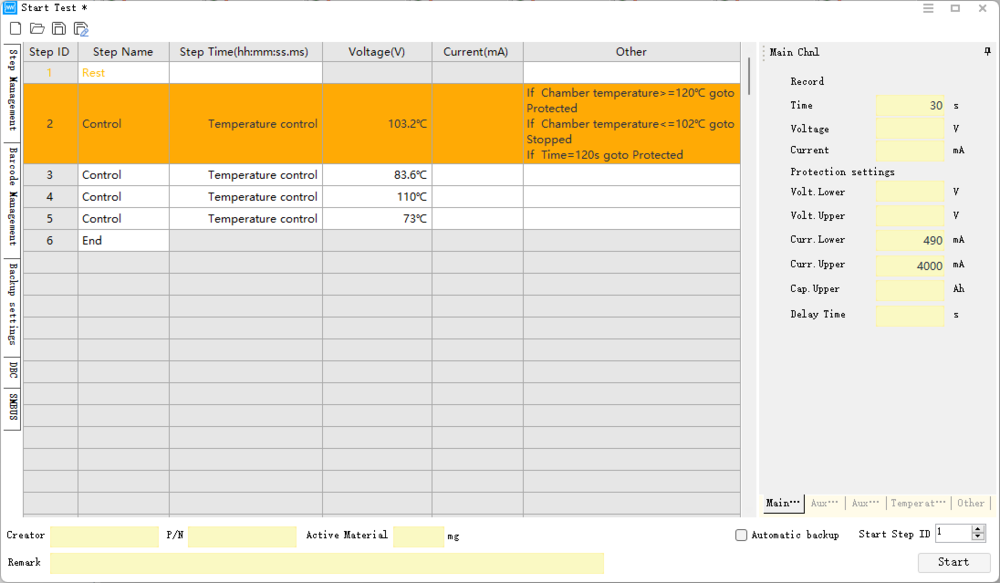Increase the Start Step ID value

point(978,529)
